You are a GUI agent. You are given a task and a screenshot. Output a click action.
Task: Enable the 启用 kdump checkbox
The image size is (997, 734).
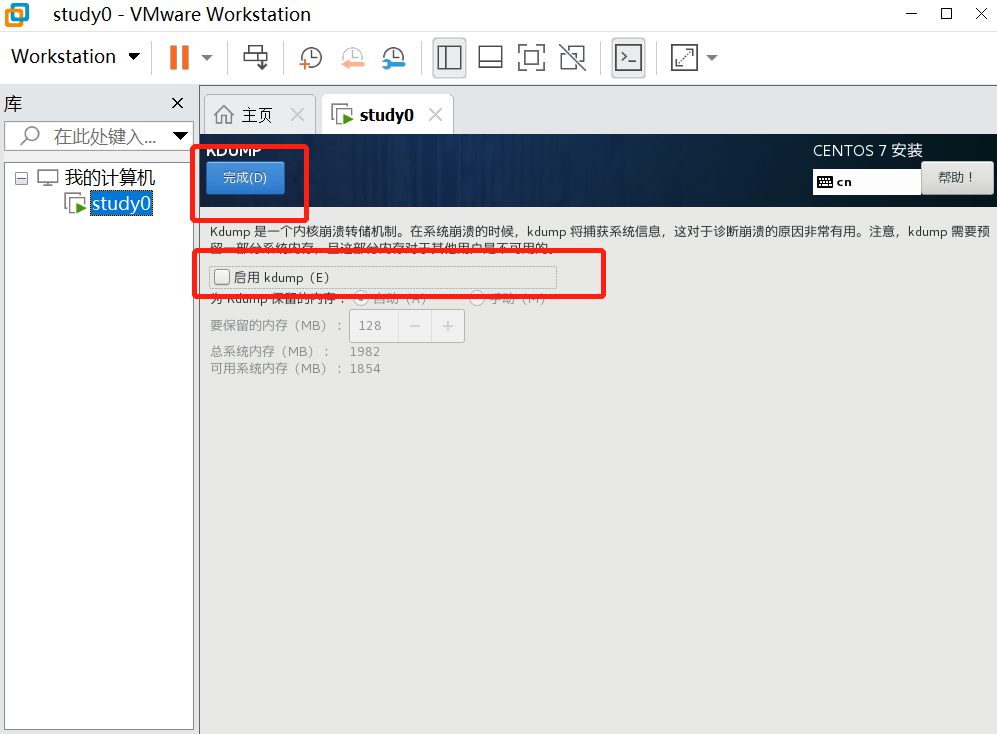click(x=222, y=277)
